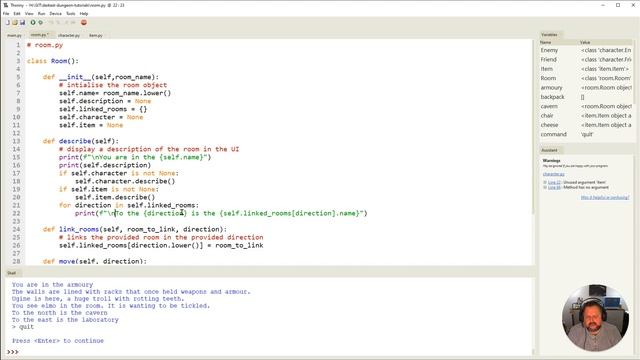Image resolution: width=640 pixels, height=360 pixels.
Task: Select the chair variable row
Action: [585, 116]
